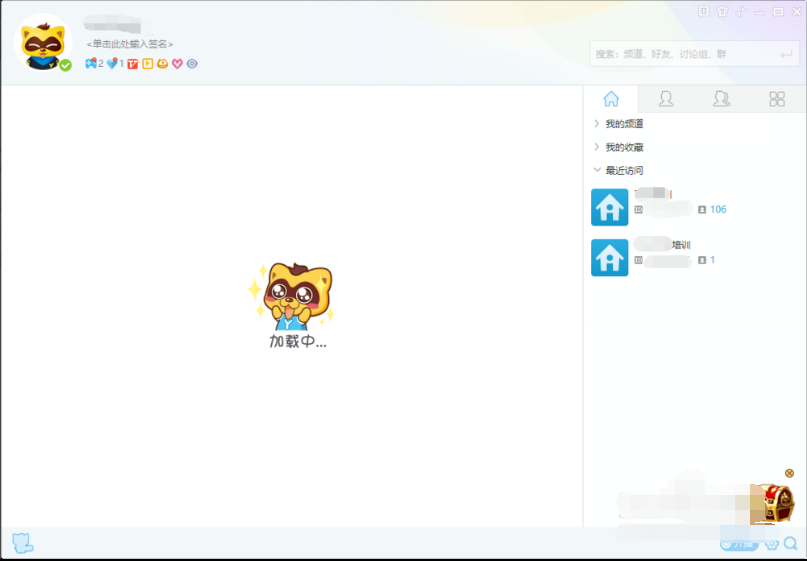Open the apps grid tab
This screenshot has height=561, width=807.
point(777,99)
